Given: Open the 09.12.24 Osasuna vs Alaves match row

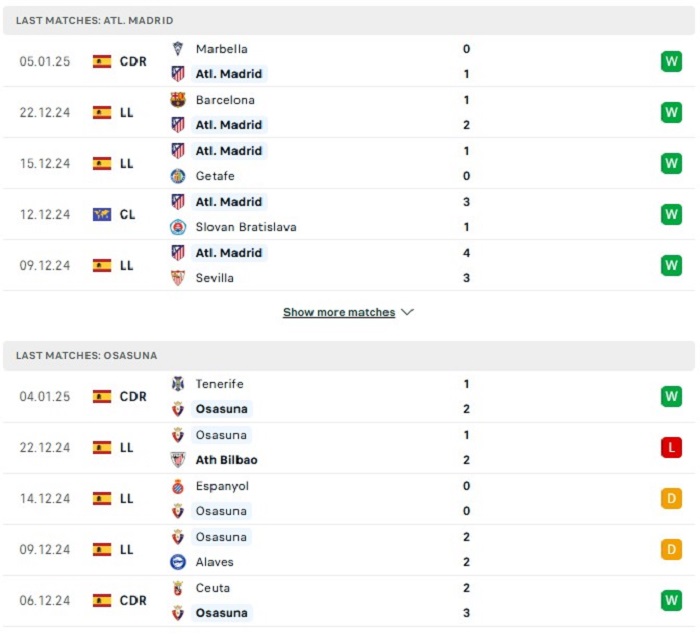Looking at the screenshot, I should pyautogui.click(x=349, y=550).
